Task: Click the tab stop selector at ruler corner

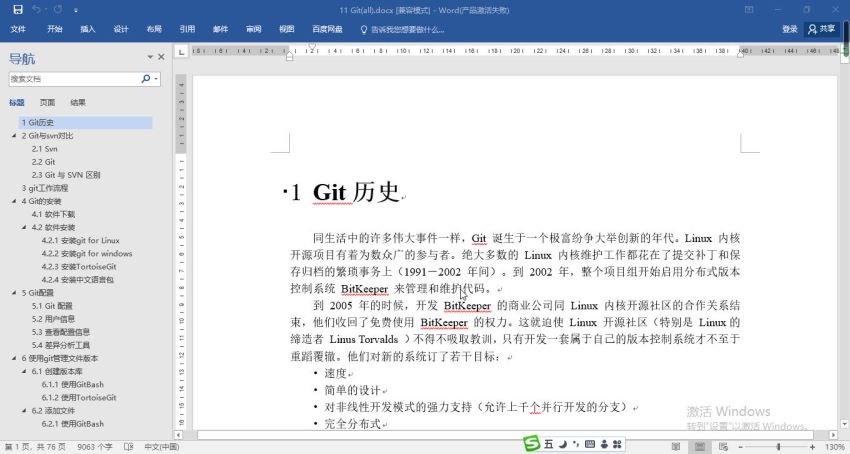Action: (x=181, y=52)
